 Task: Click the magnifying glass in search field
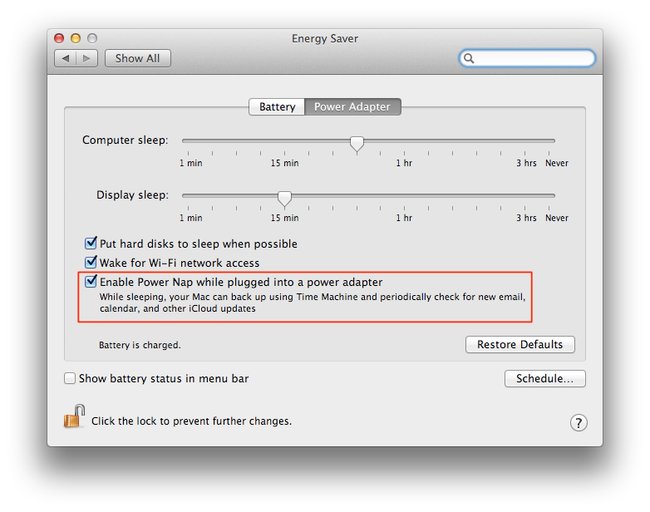pyautogui.click(x=468, y=58)
